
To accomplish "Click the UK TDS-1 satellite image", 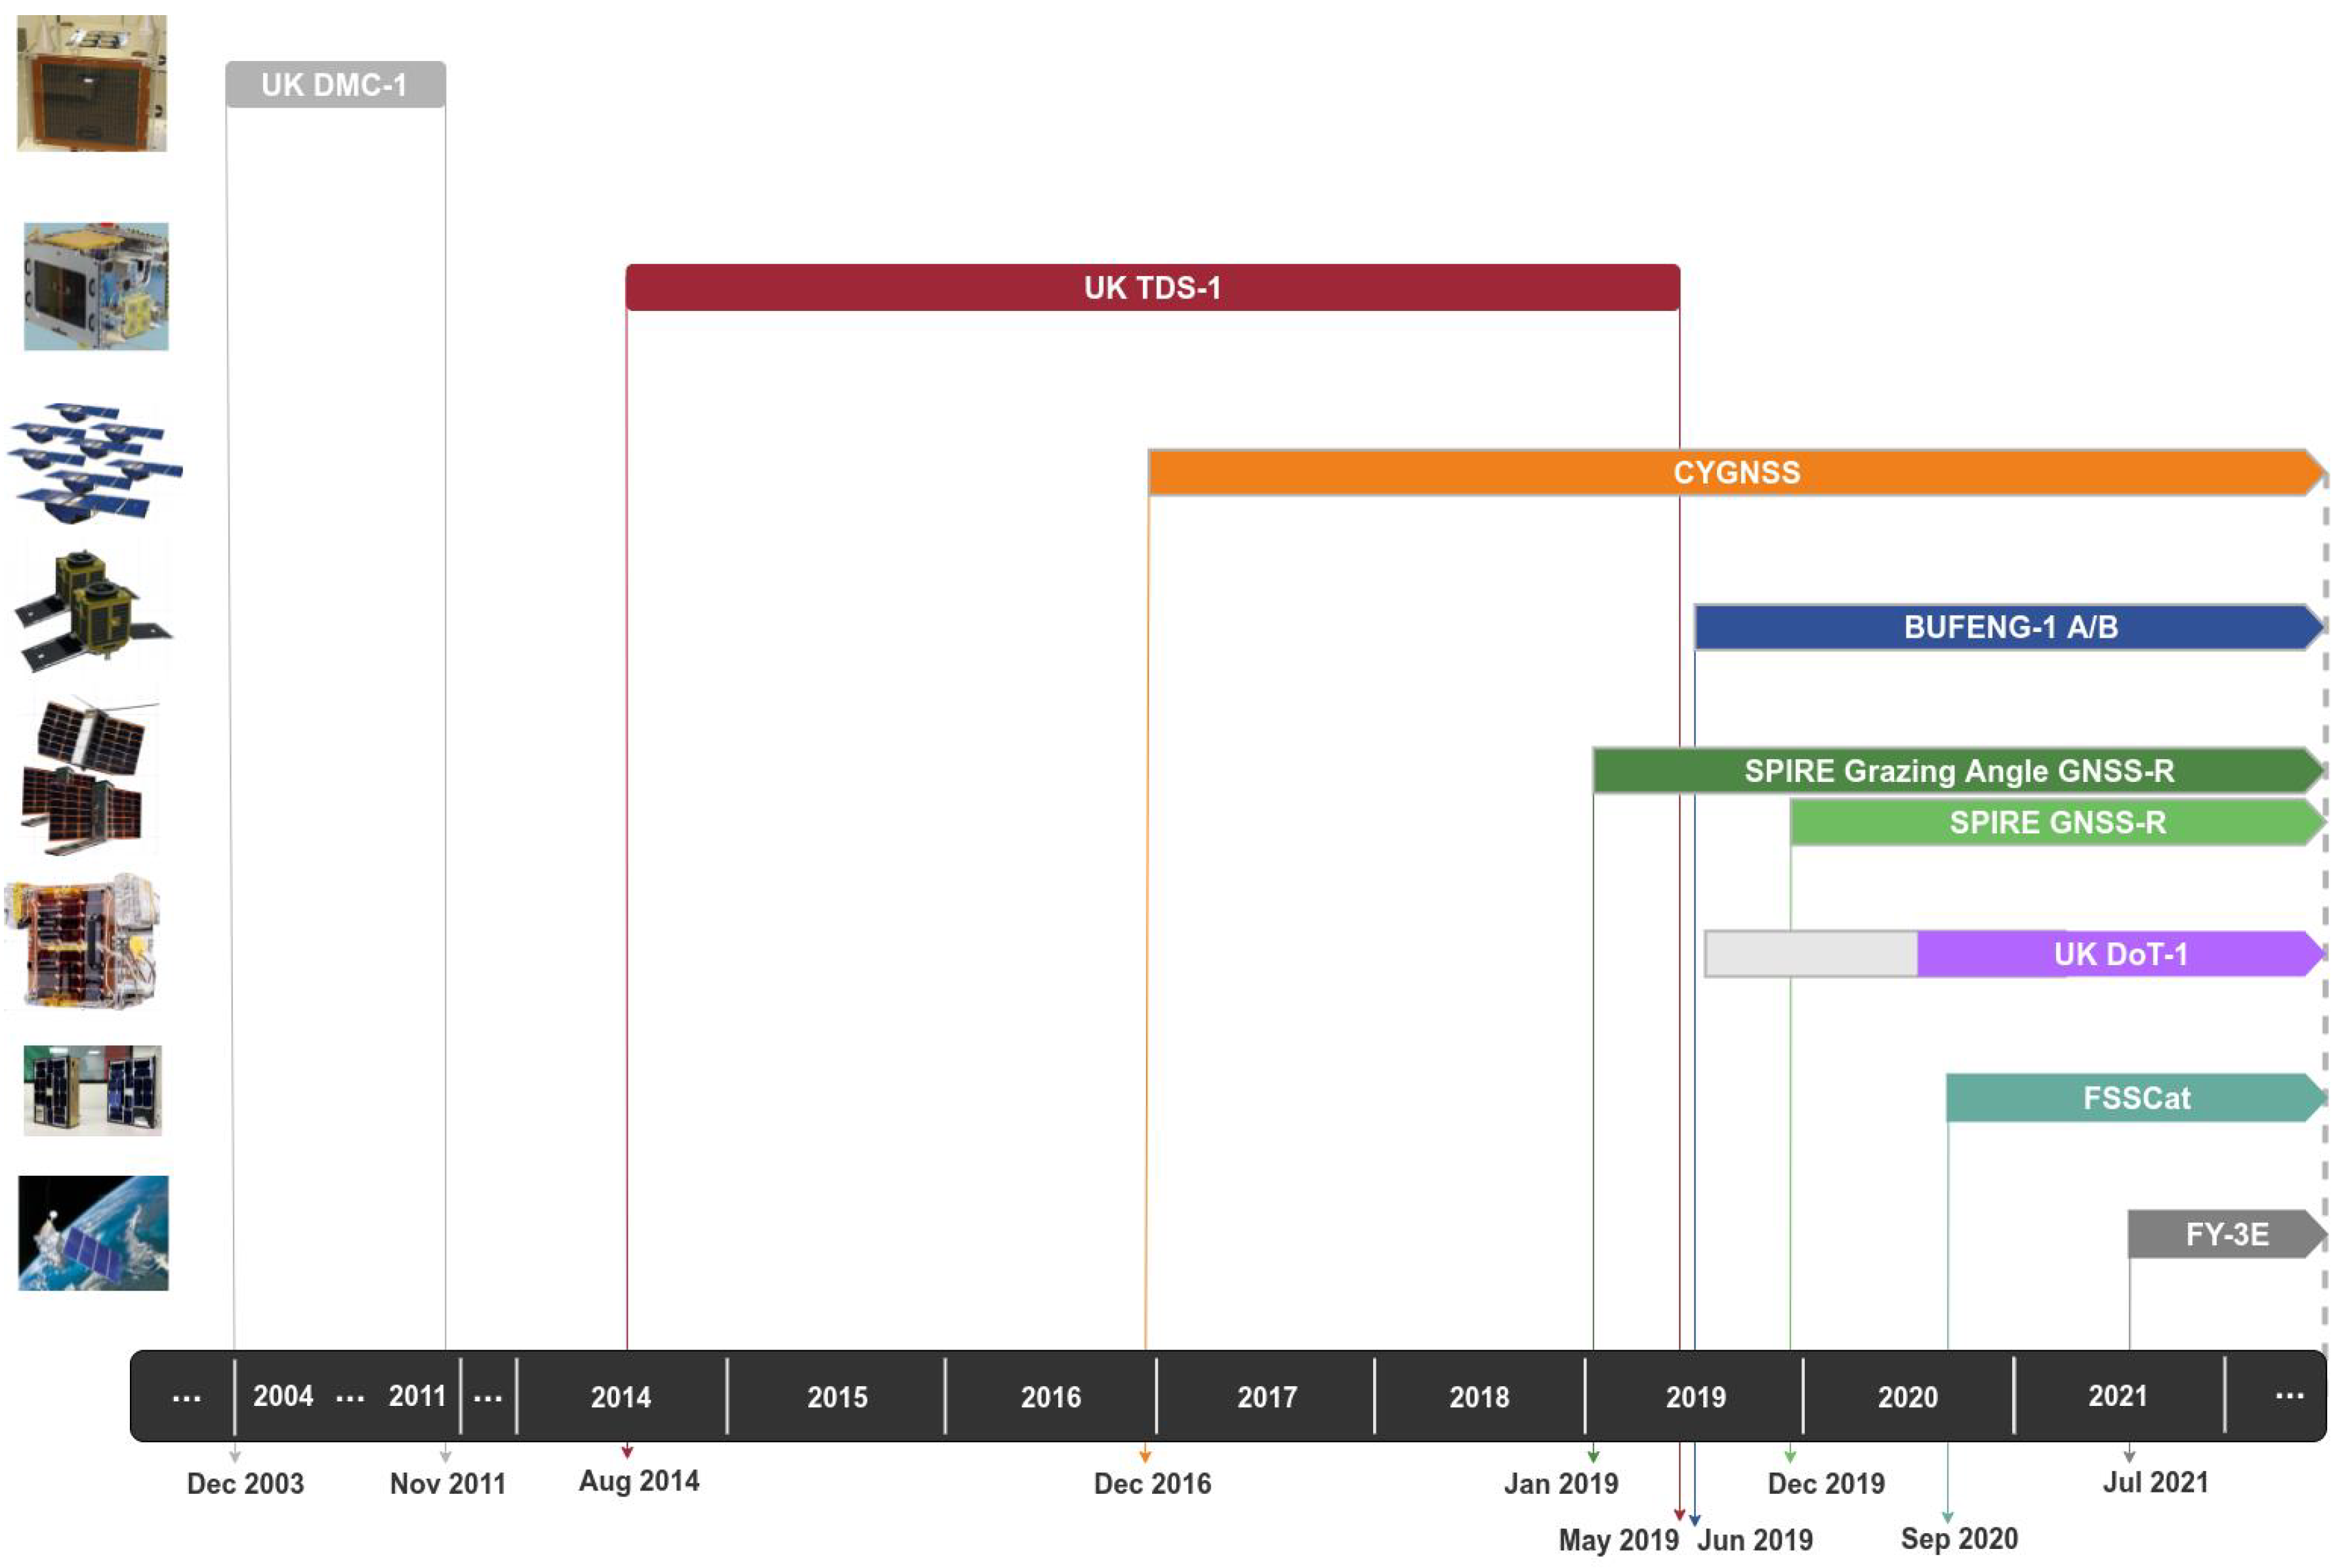I will point(96,287).
